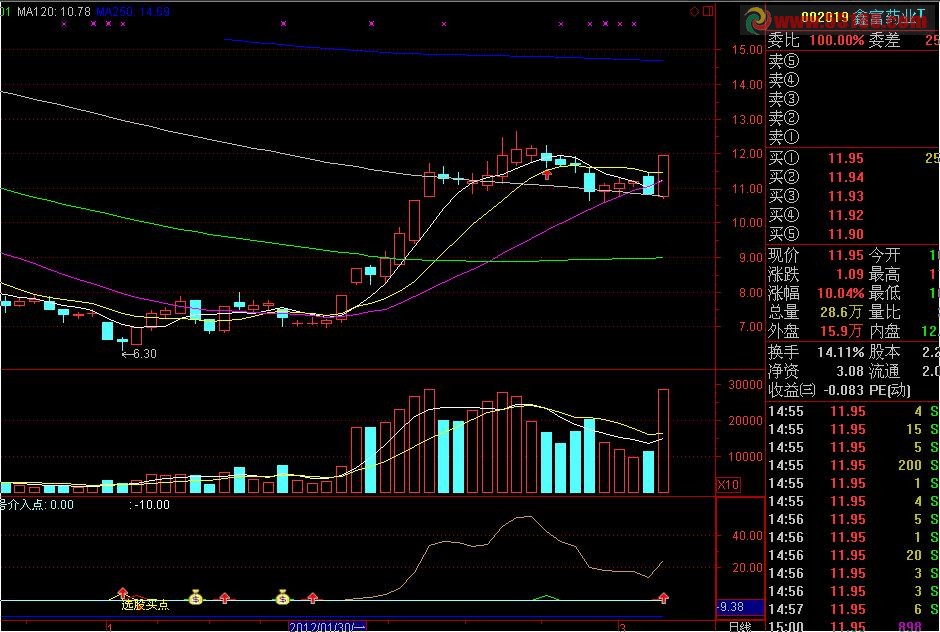Click the red arrow above the 选股买点 label
940x632 pixels.
click(x=122, y=593)
